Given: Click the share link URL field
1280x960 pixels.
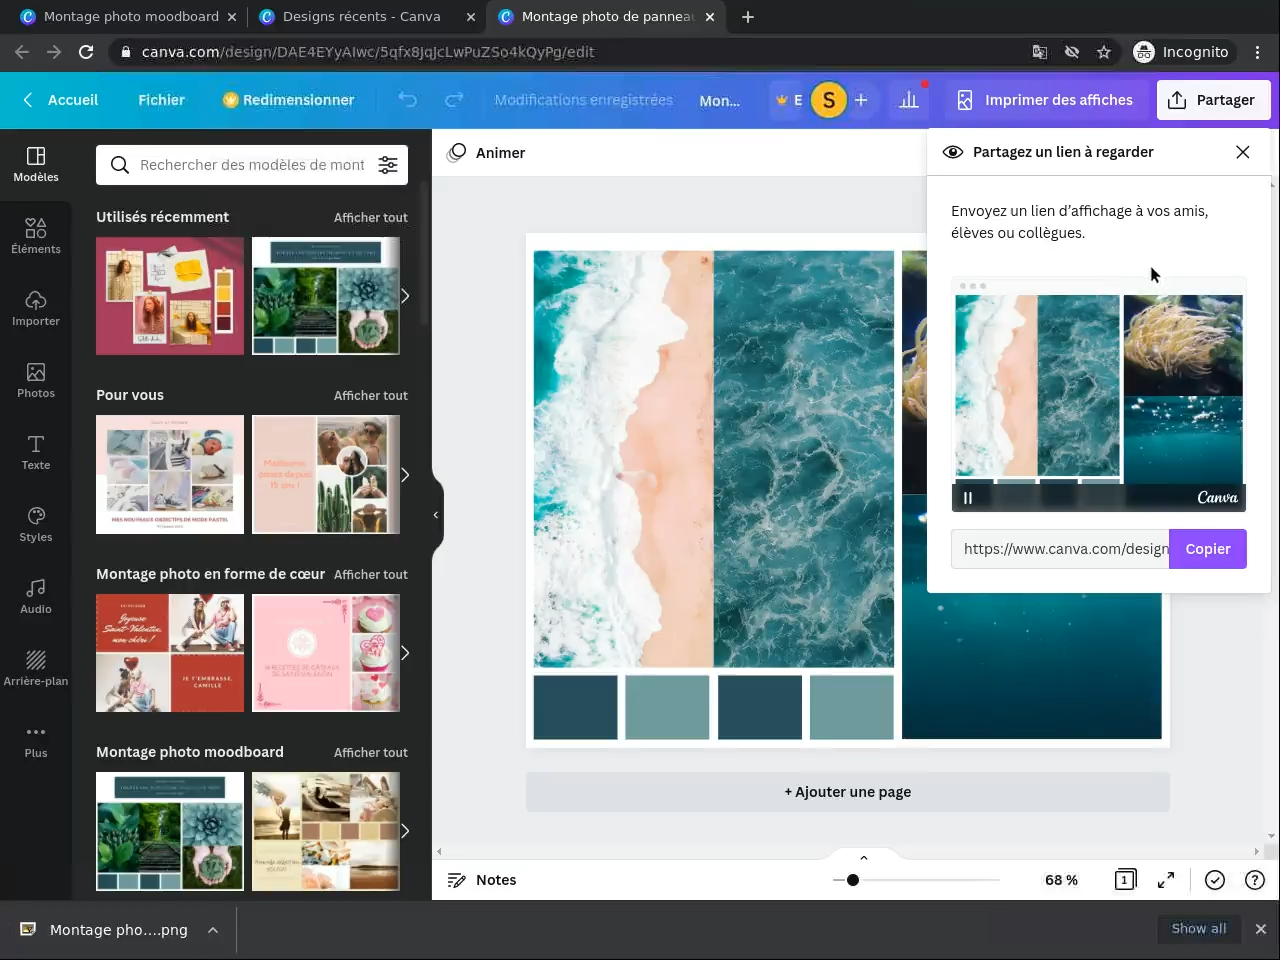Looking at the screenshot, I should pos(1060,549).
